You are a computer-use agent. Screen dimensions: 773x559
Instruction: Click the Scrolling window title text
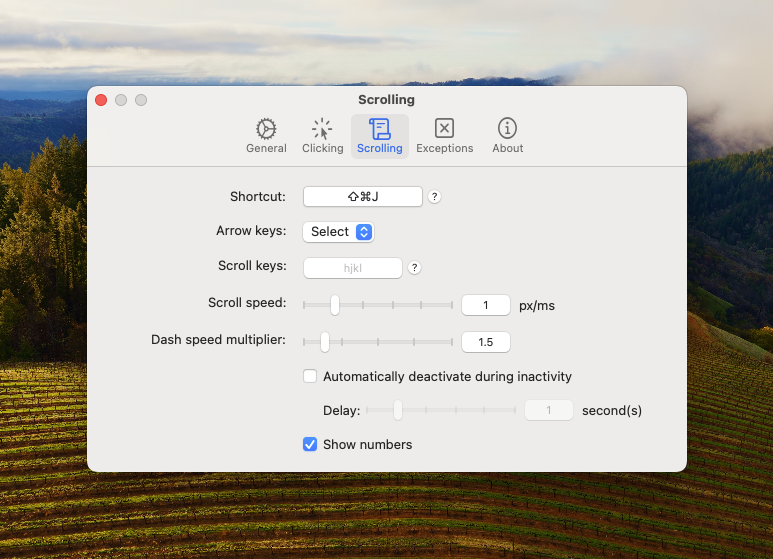386,100
